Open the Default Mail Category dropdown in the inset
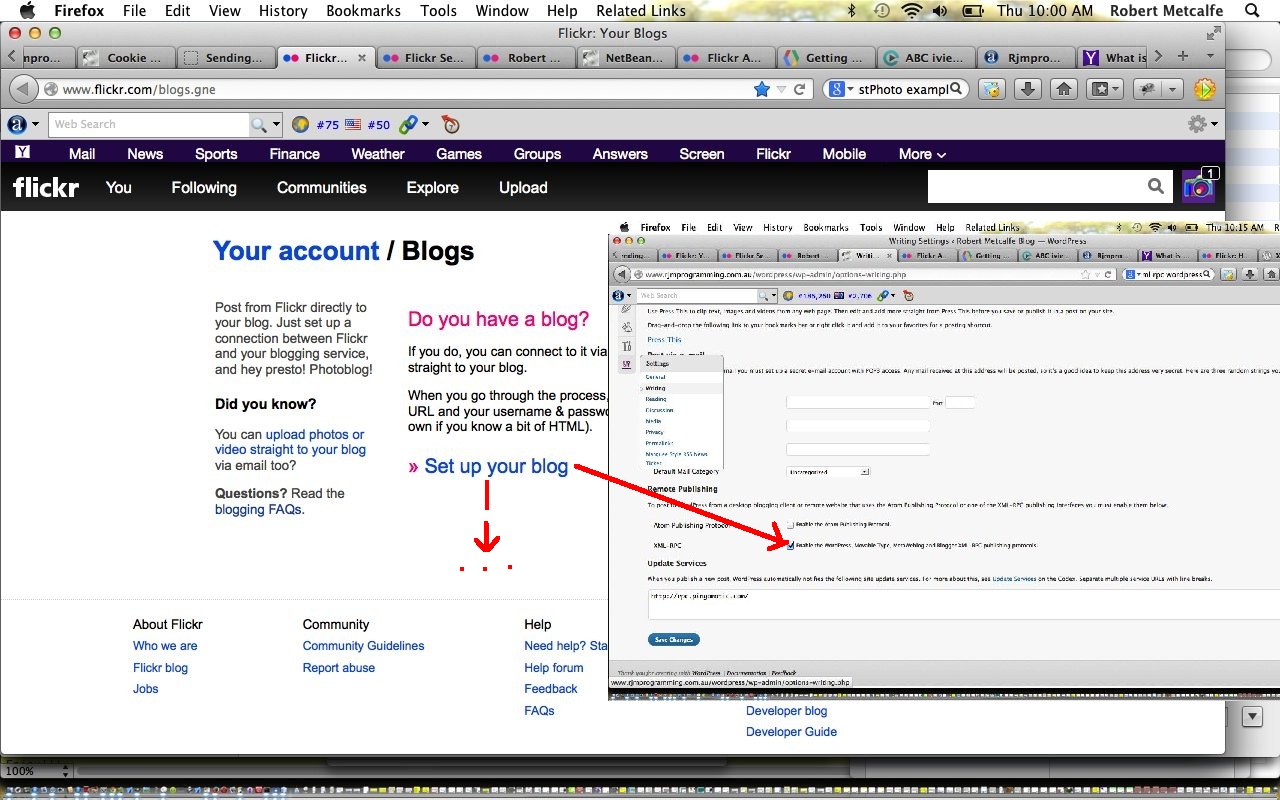The image size is (1280, 800). coord(828,471)
